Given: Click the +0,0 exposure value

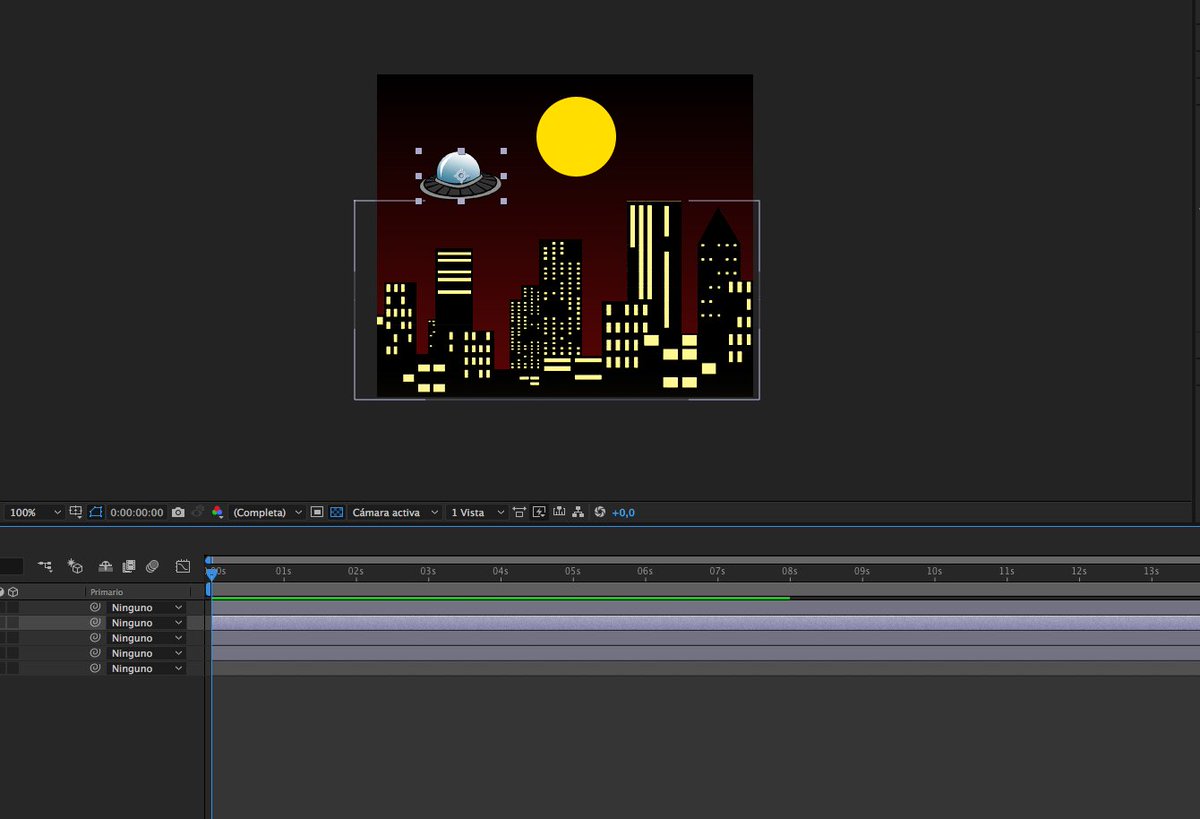Looking at the screenshot, I should pos(623,513).
